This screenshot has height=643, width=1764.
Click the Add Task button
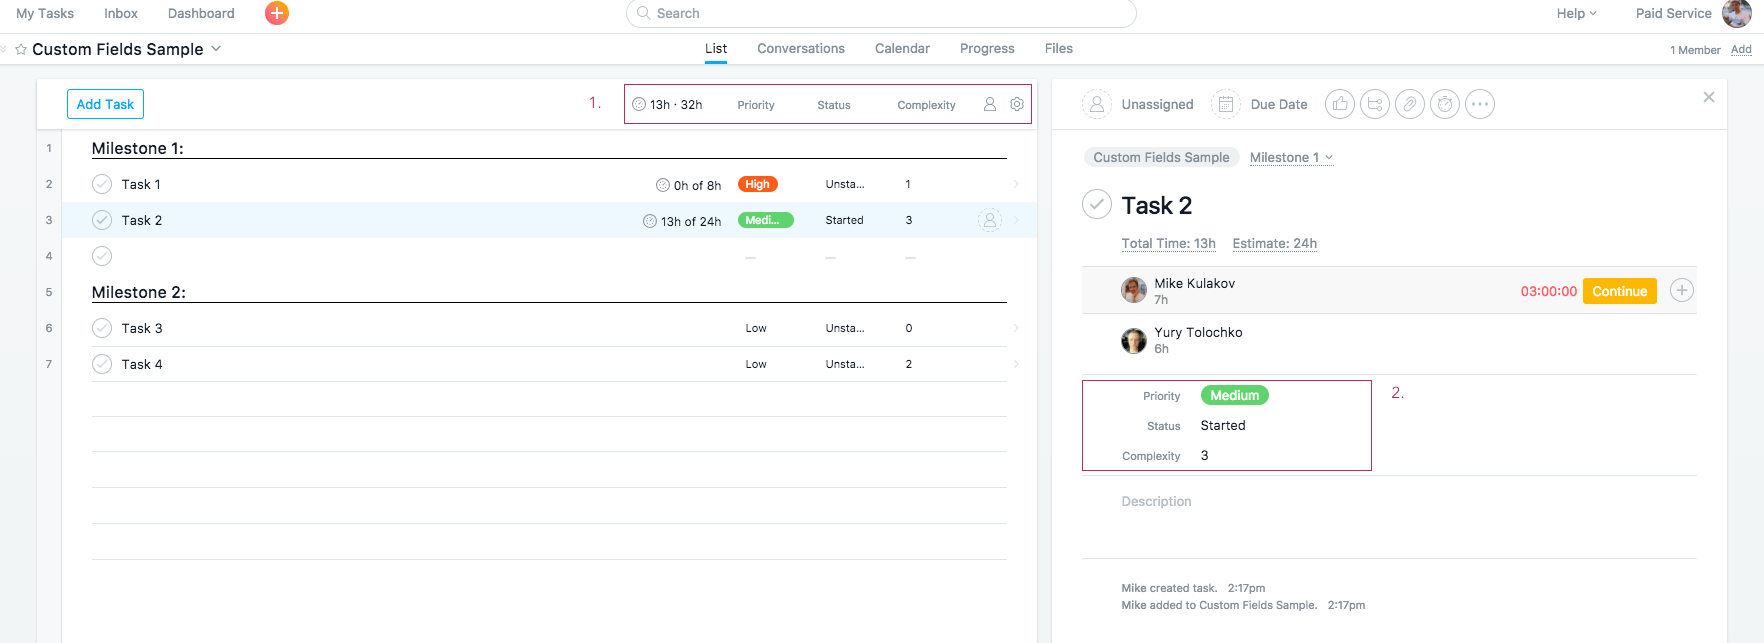tap(105, 104)
